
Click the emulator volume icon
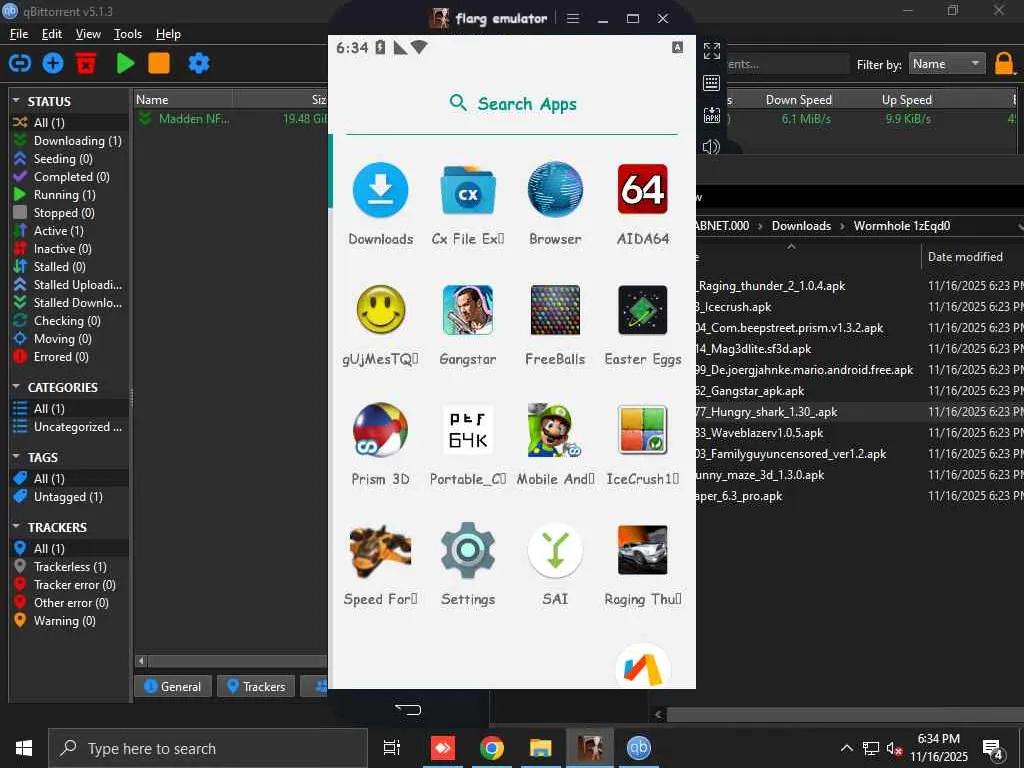[x=711, y=146]
